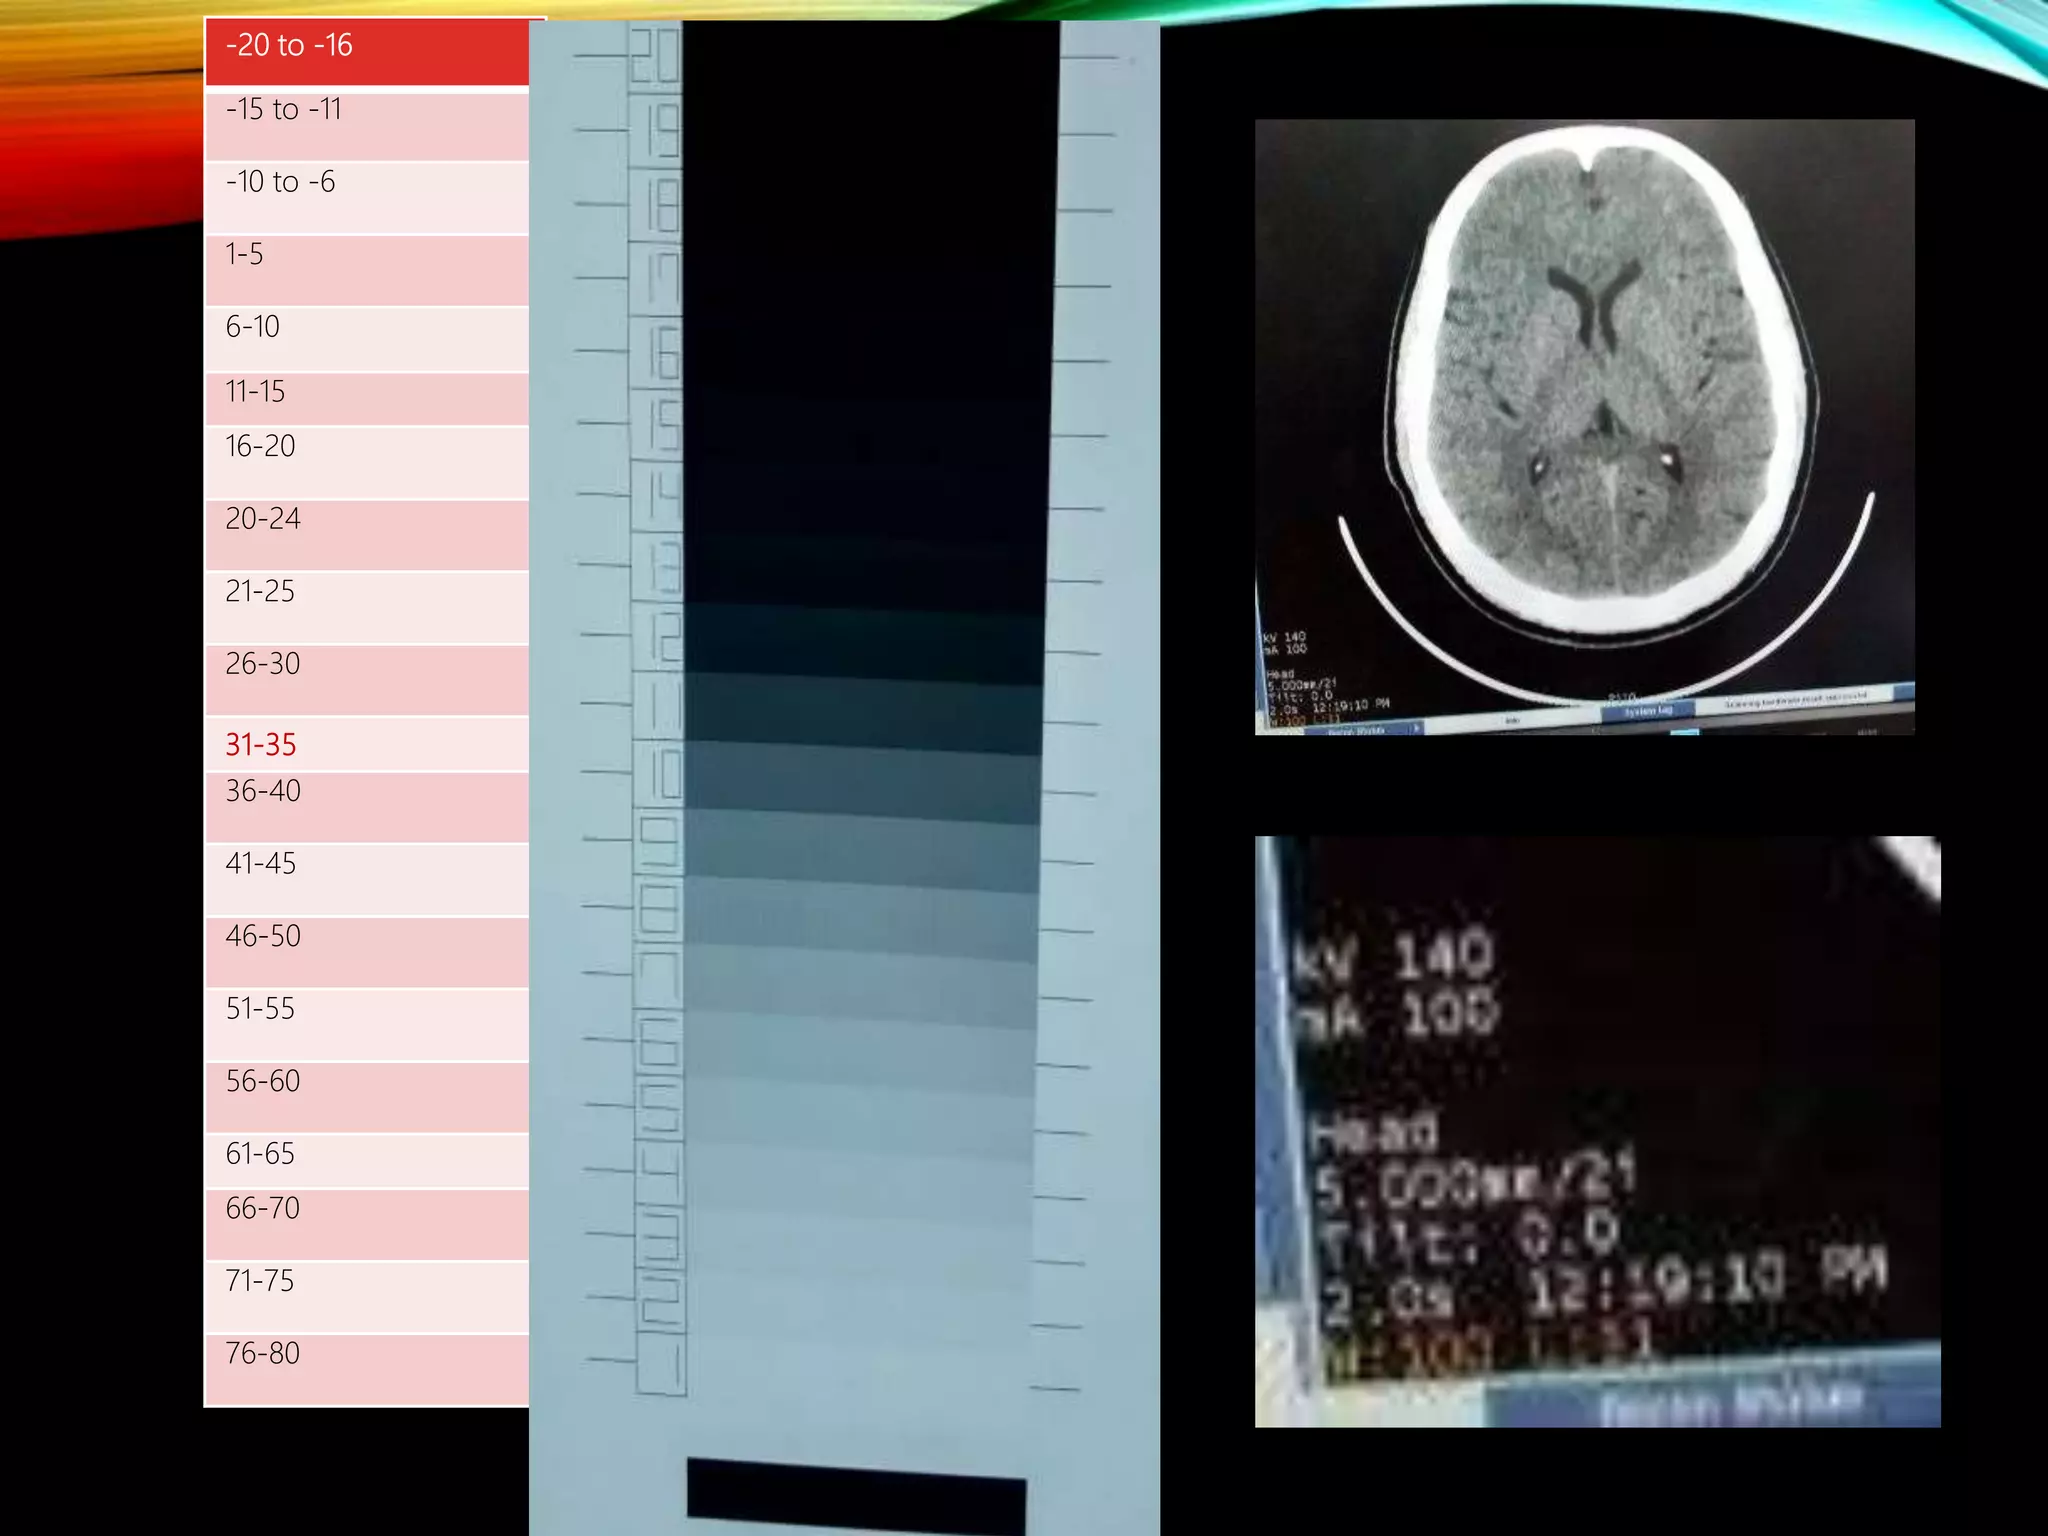Click the black bar below step wedge
Image resolution: width=2048 pixels, height=1536 pixels.
pyautogui.click(x=856, y=1502)
